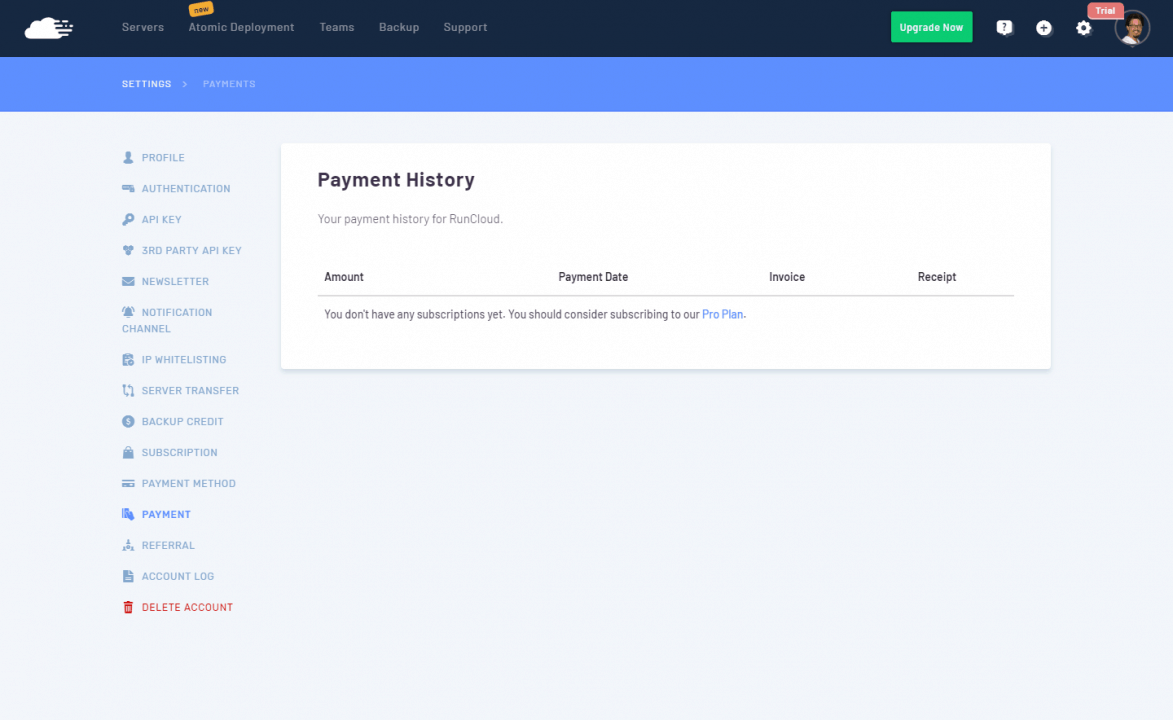
Task: Click the API Key key icon
Action: 128,220
